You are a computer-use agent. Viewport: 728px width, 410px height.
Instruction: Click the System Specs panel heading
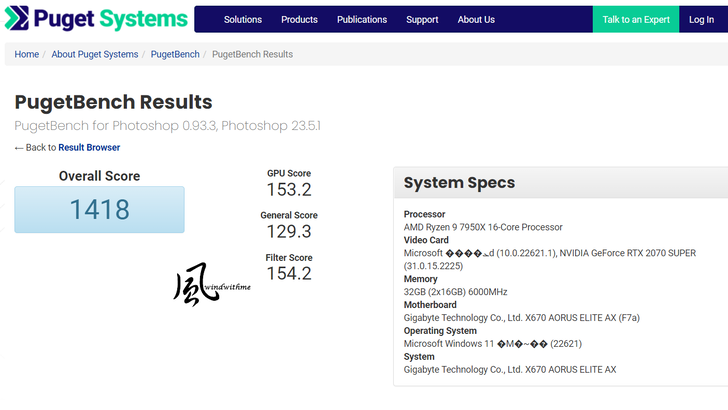(x=459, y=183)
